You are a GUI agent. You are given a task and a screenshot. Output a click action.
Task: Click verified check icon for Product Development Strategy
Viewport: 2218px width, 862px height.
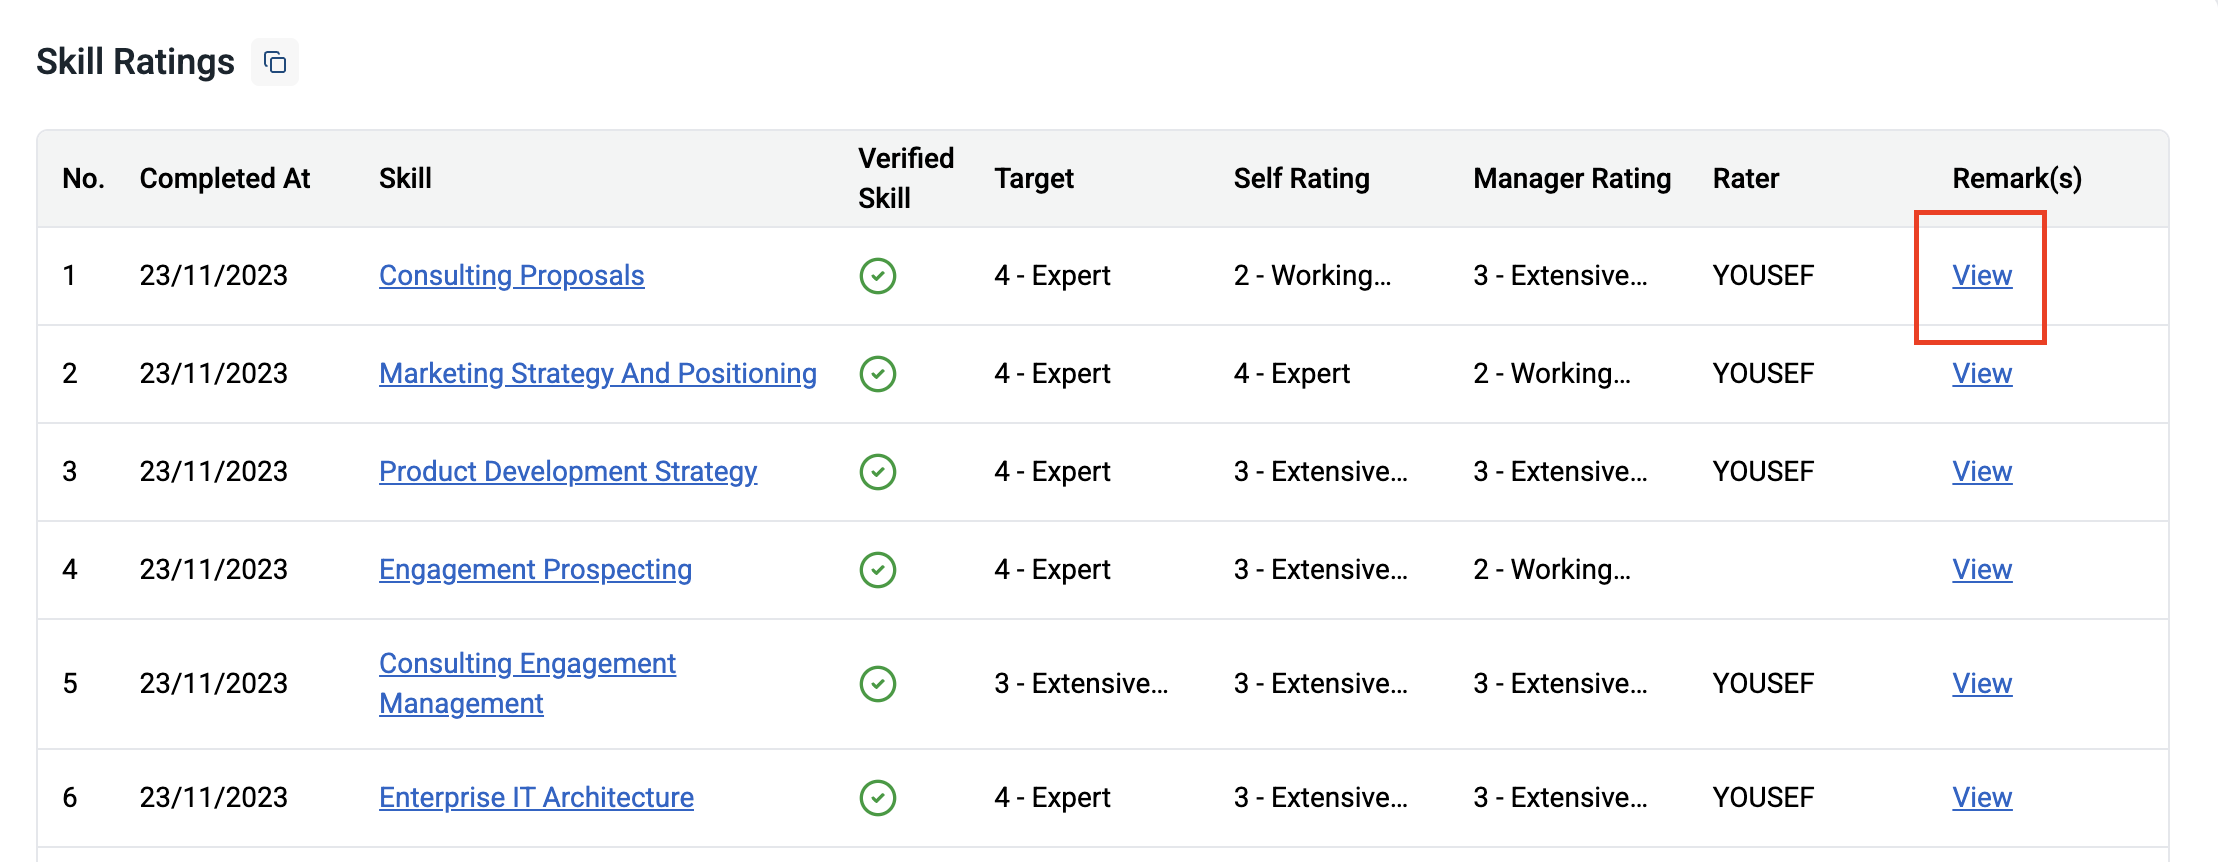click(877, 472)
